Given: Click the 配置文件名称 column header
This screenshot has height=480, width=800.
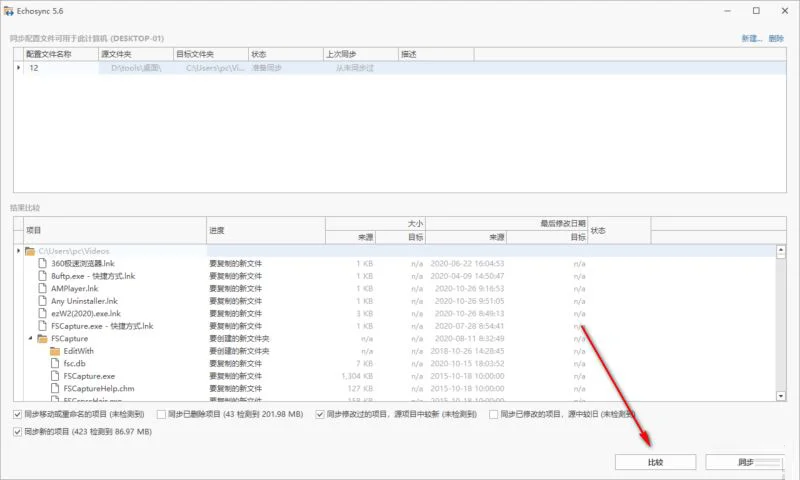Looking at the screenshot, I should pyautogui.click(x=61, y=54).
